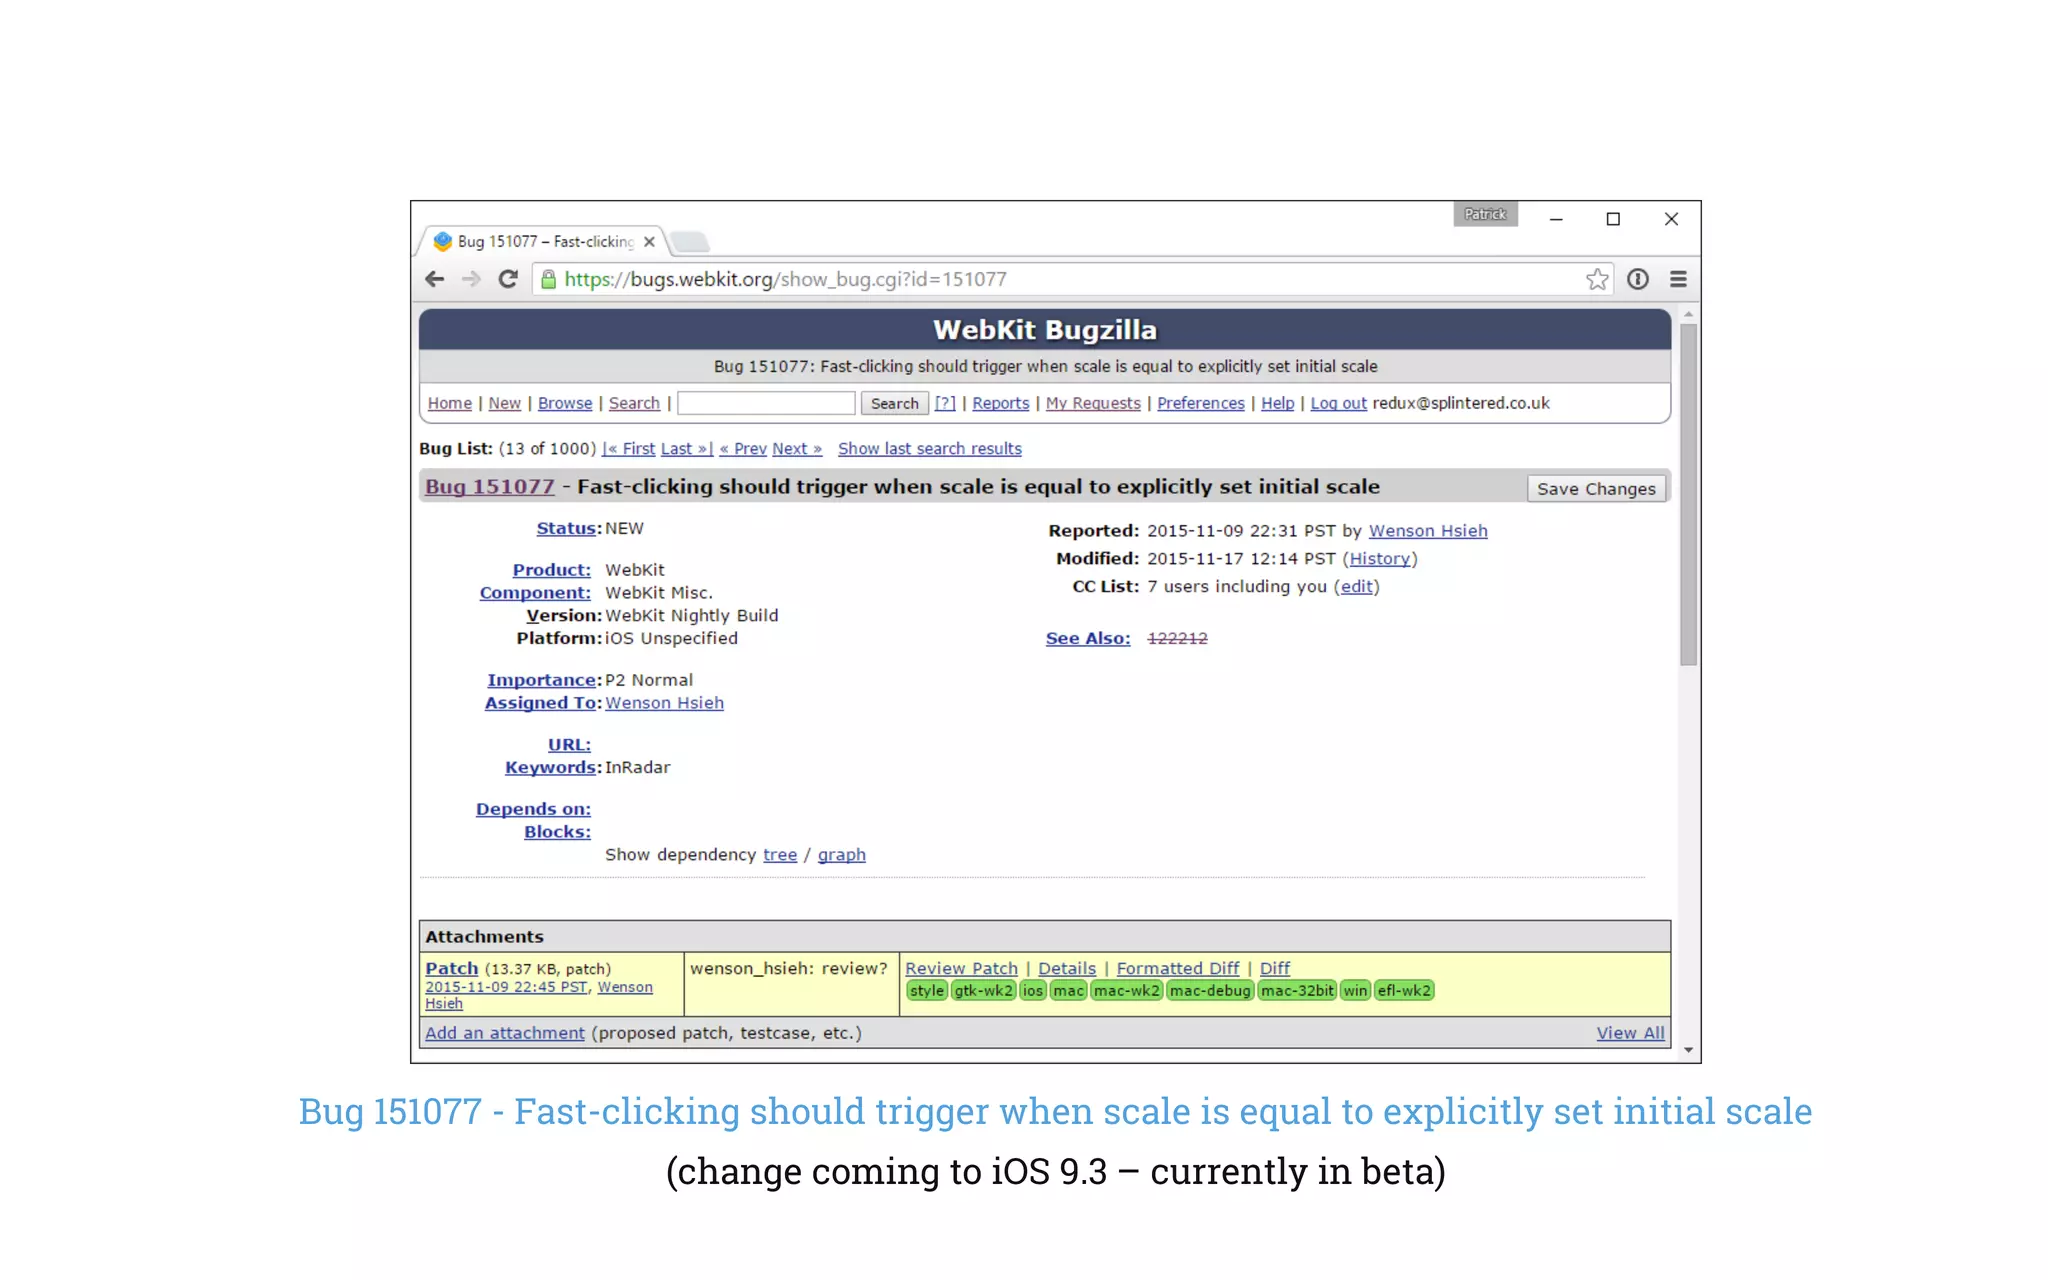Bookmark this page with the star icon
This screenshot has height=1280, width=2048.
point(1597,279)
